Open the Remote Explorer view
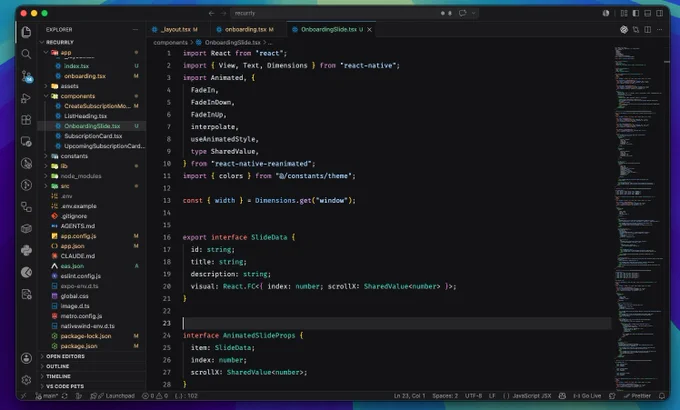Screen dimensions: 680x410 26,141
